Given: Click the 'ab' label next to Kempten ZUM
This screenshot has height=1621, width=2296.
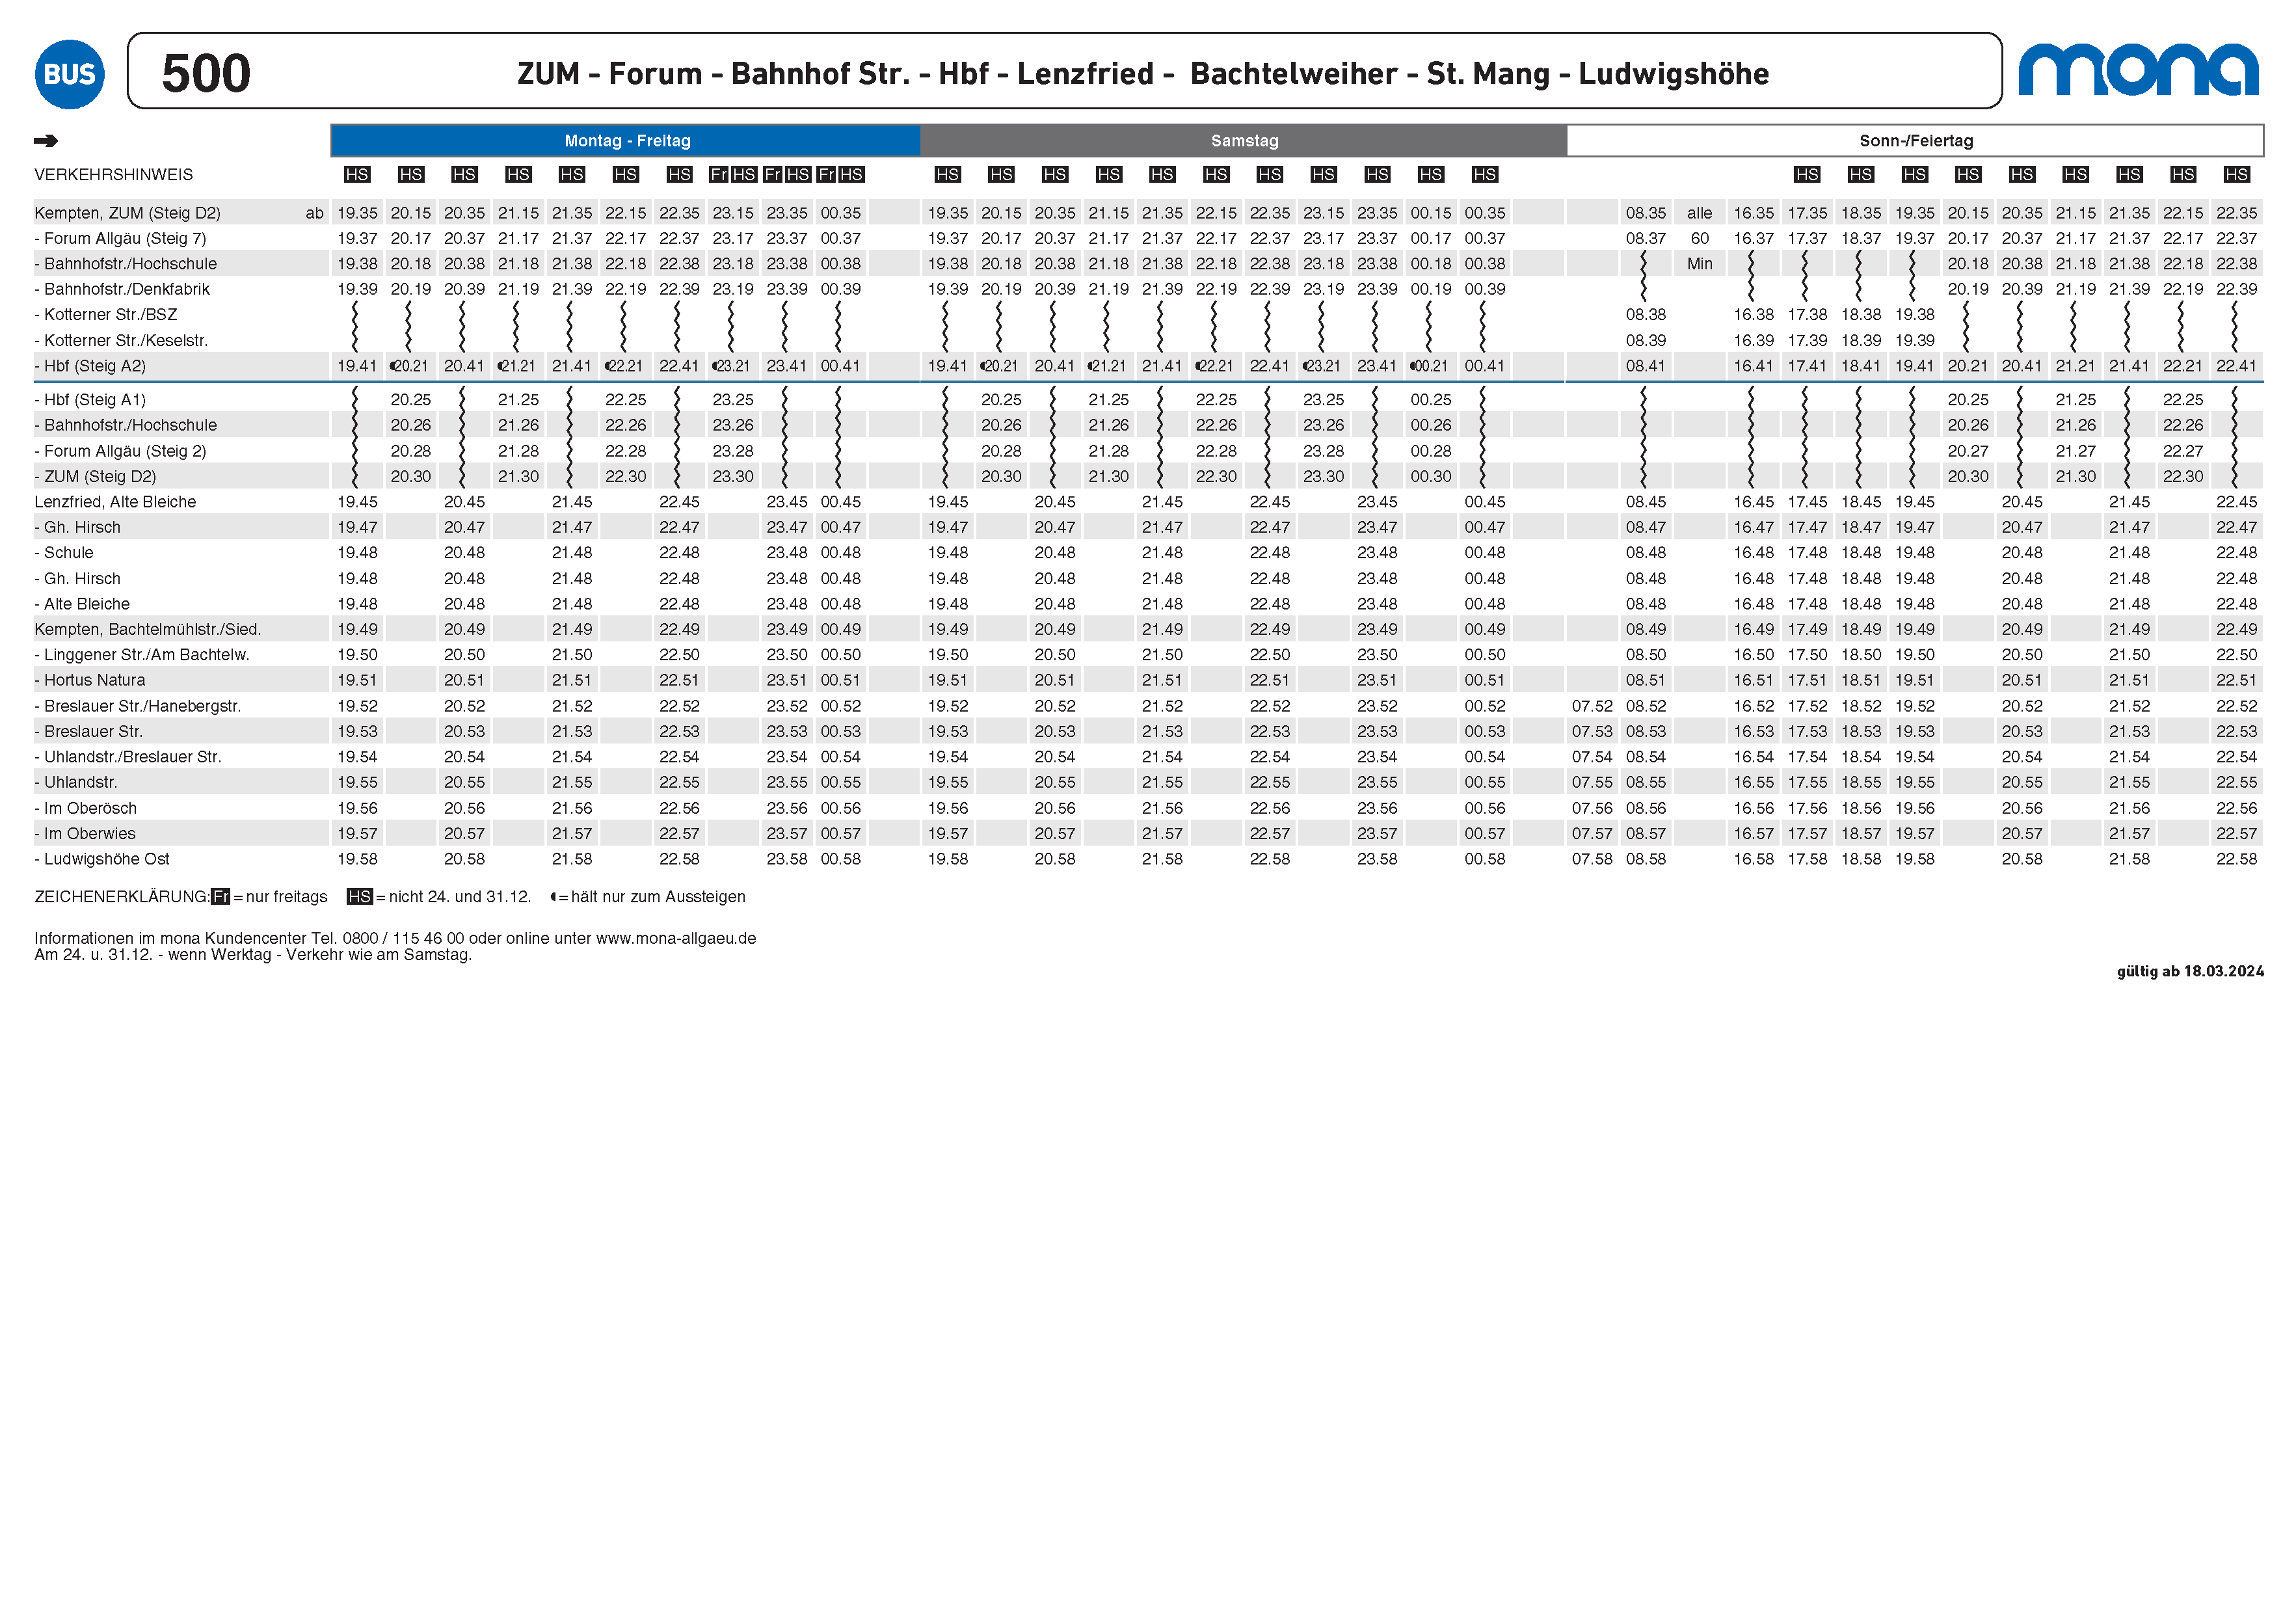Looking at the screenshot, I should 314,213.
